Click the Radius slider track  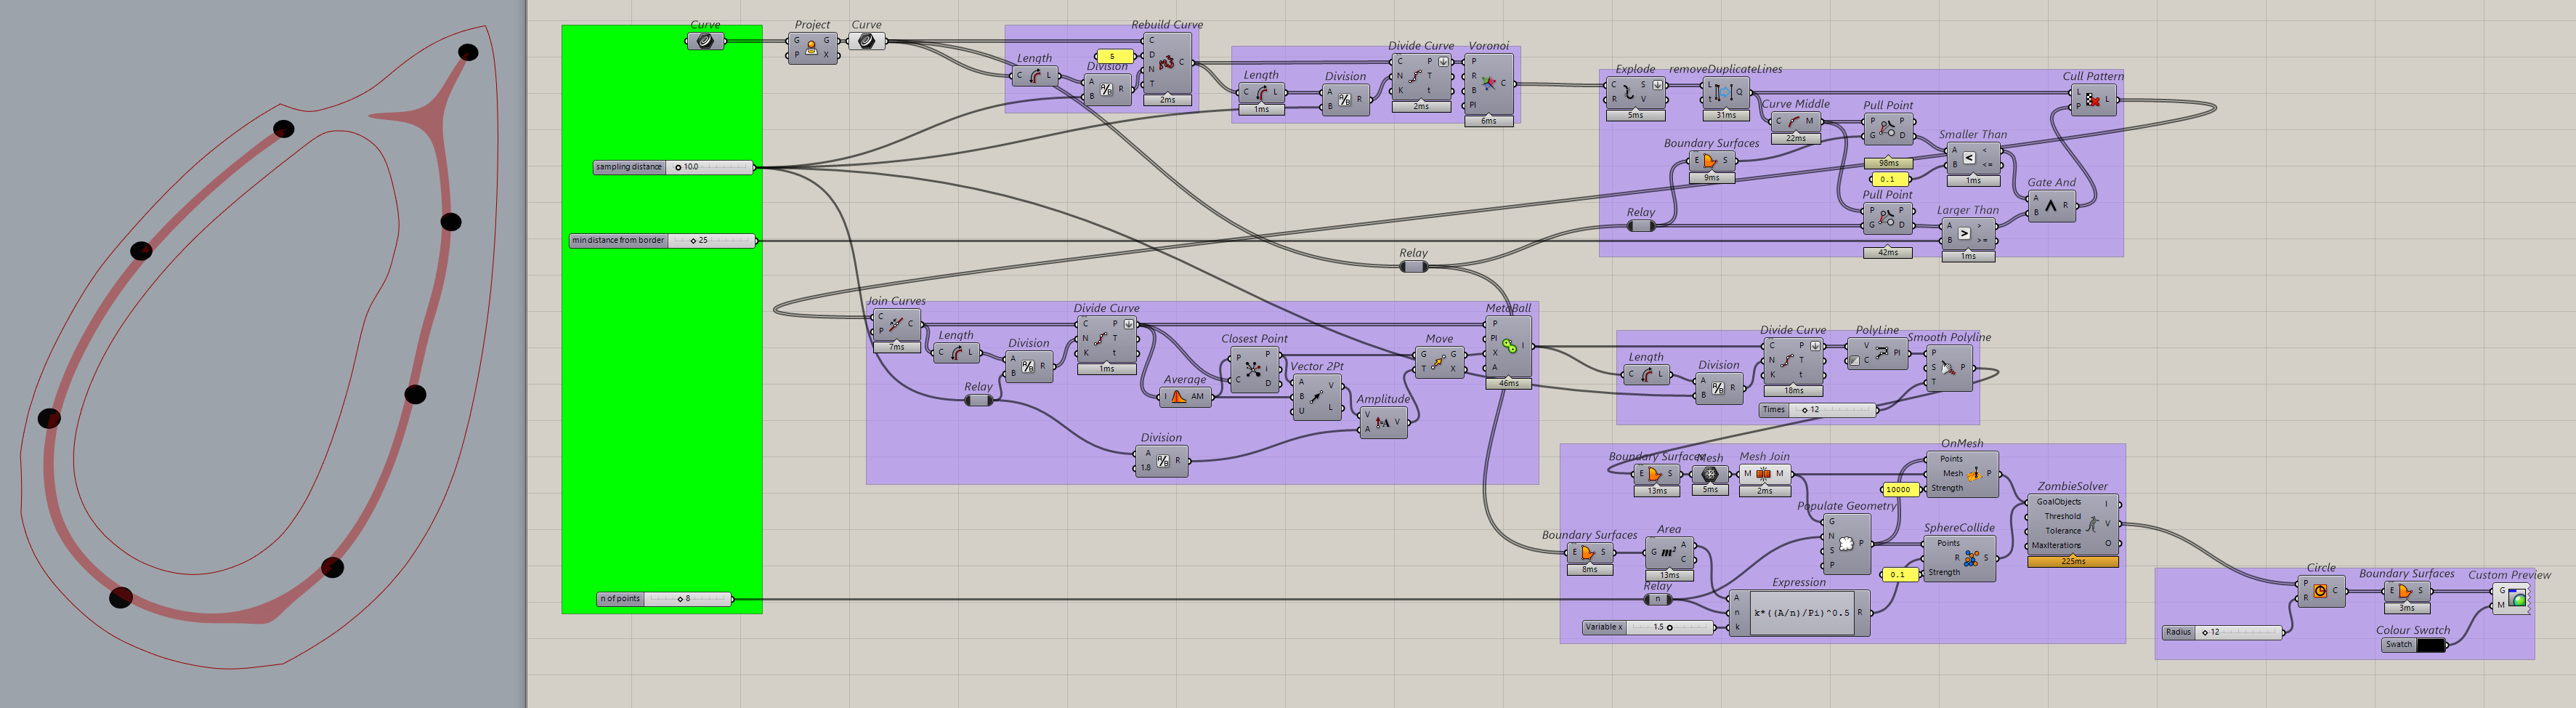2240,632
